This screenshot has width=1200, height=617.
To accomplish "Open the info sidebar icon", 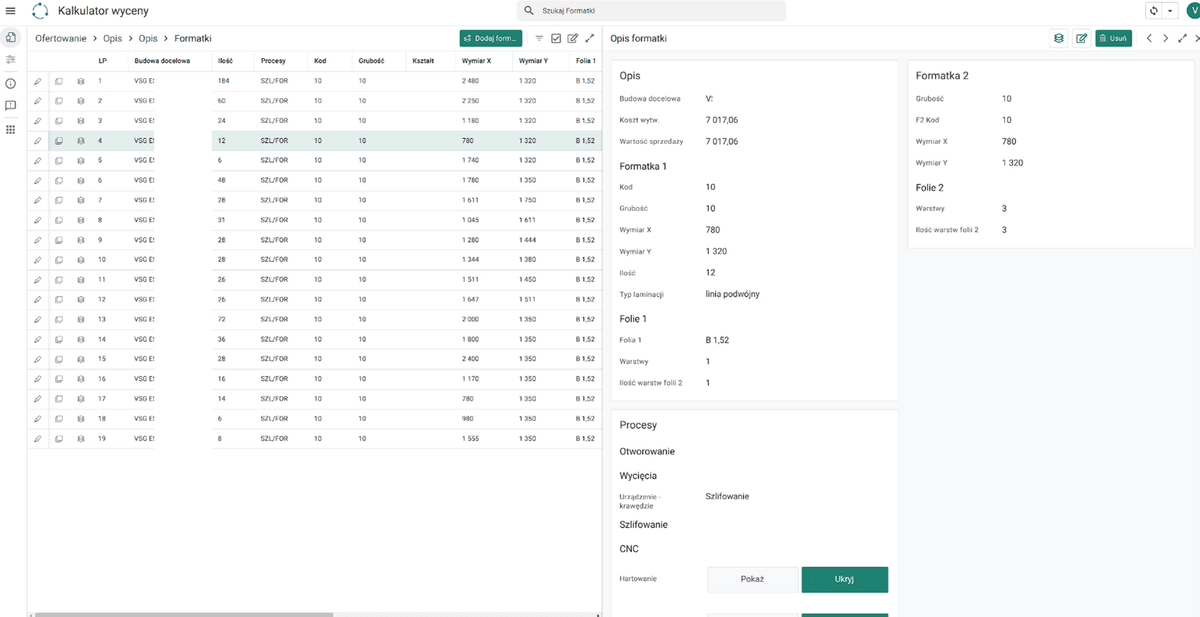I will (10, 83).
